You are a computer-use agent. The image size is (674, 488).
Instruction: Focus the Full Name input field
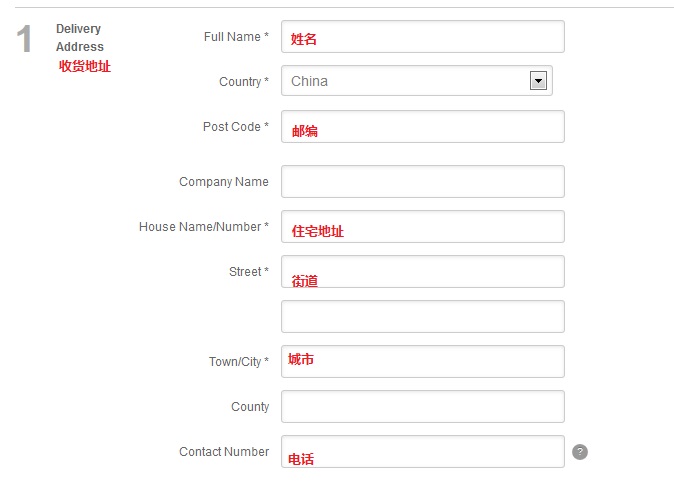click(x=423, y=37)
